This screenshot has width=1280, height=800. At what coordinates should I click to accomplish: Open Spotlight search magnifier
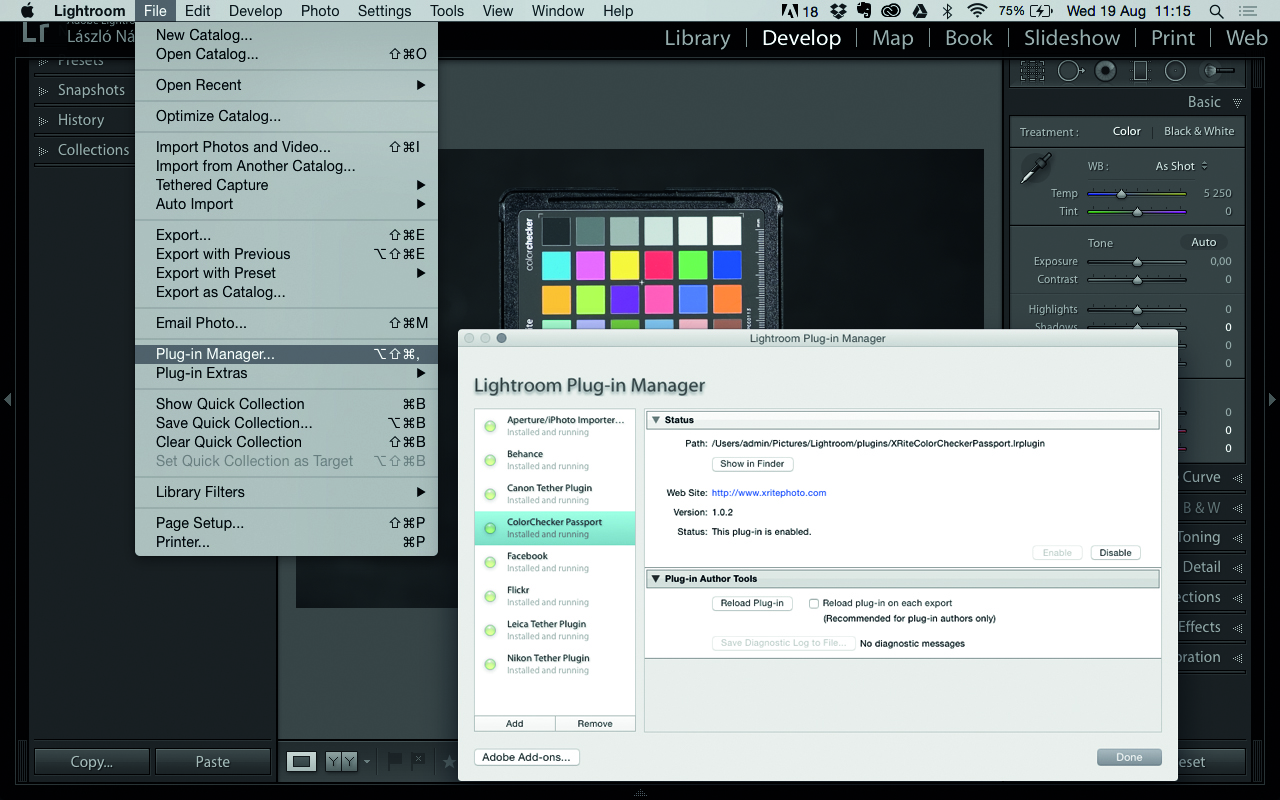1216,11
